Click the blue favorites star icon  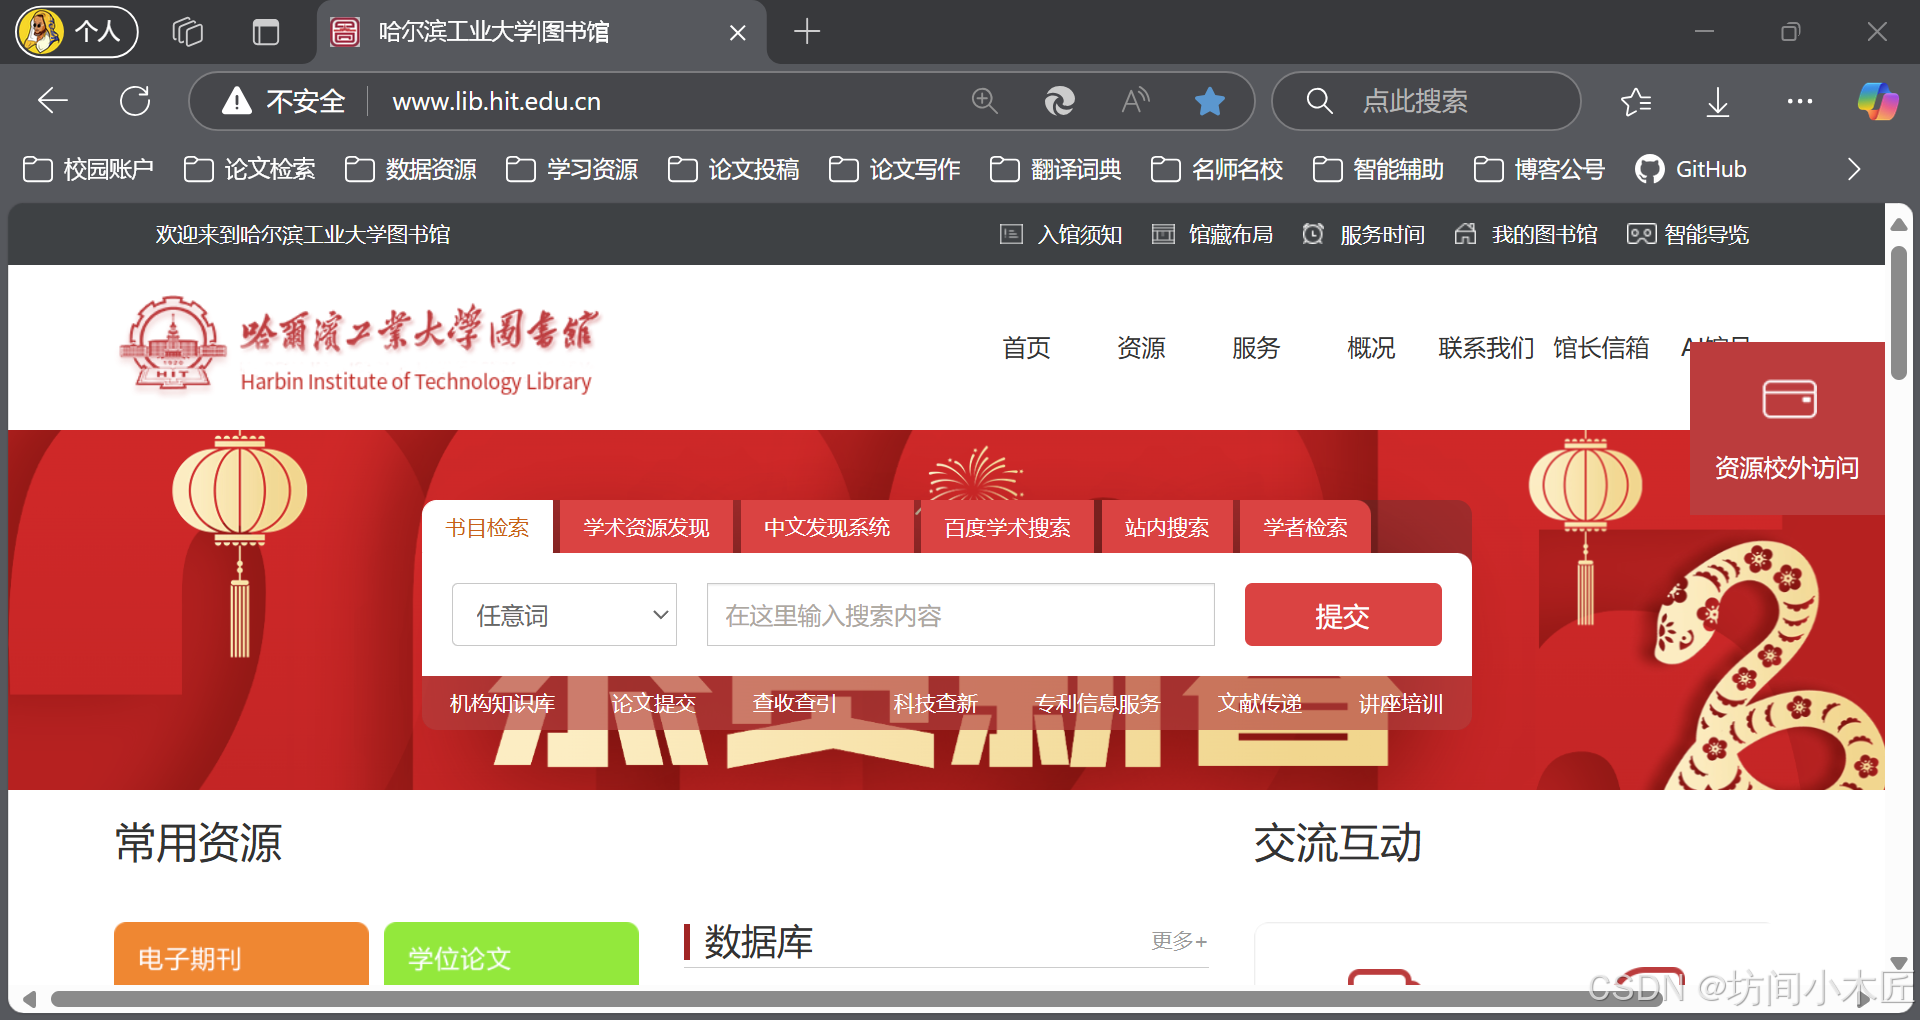1210,101
